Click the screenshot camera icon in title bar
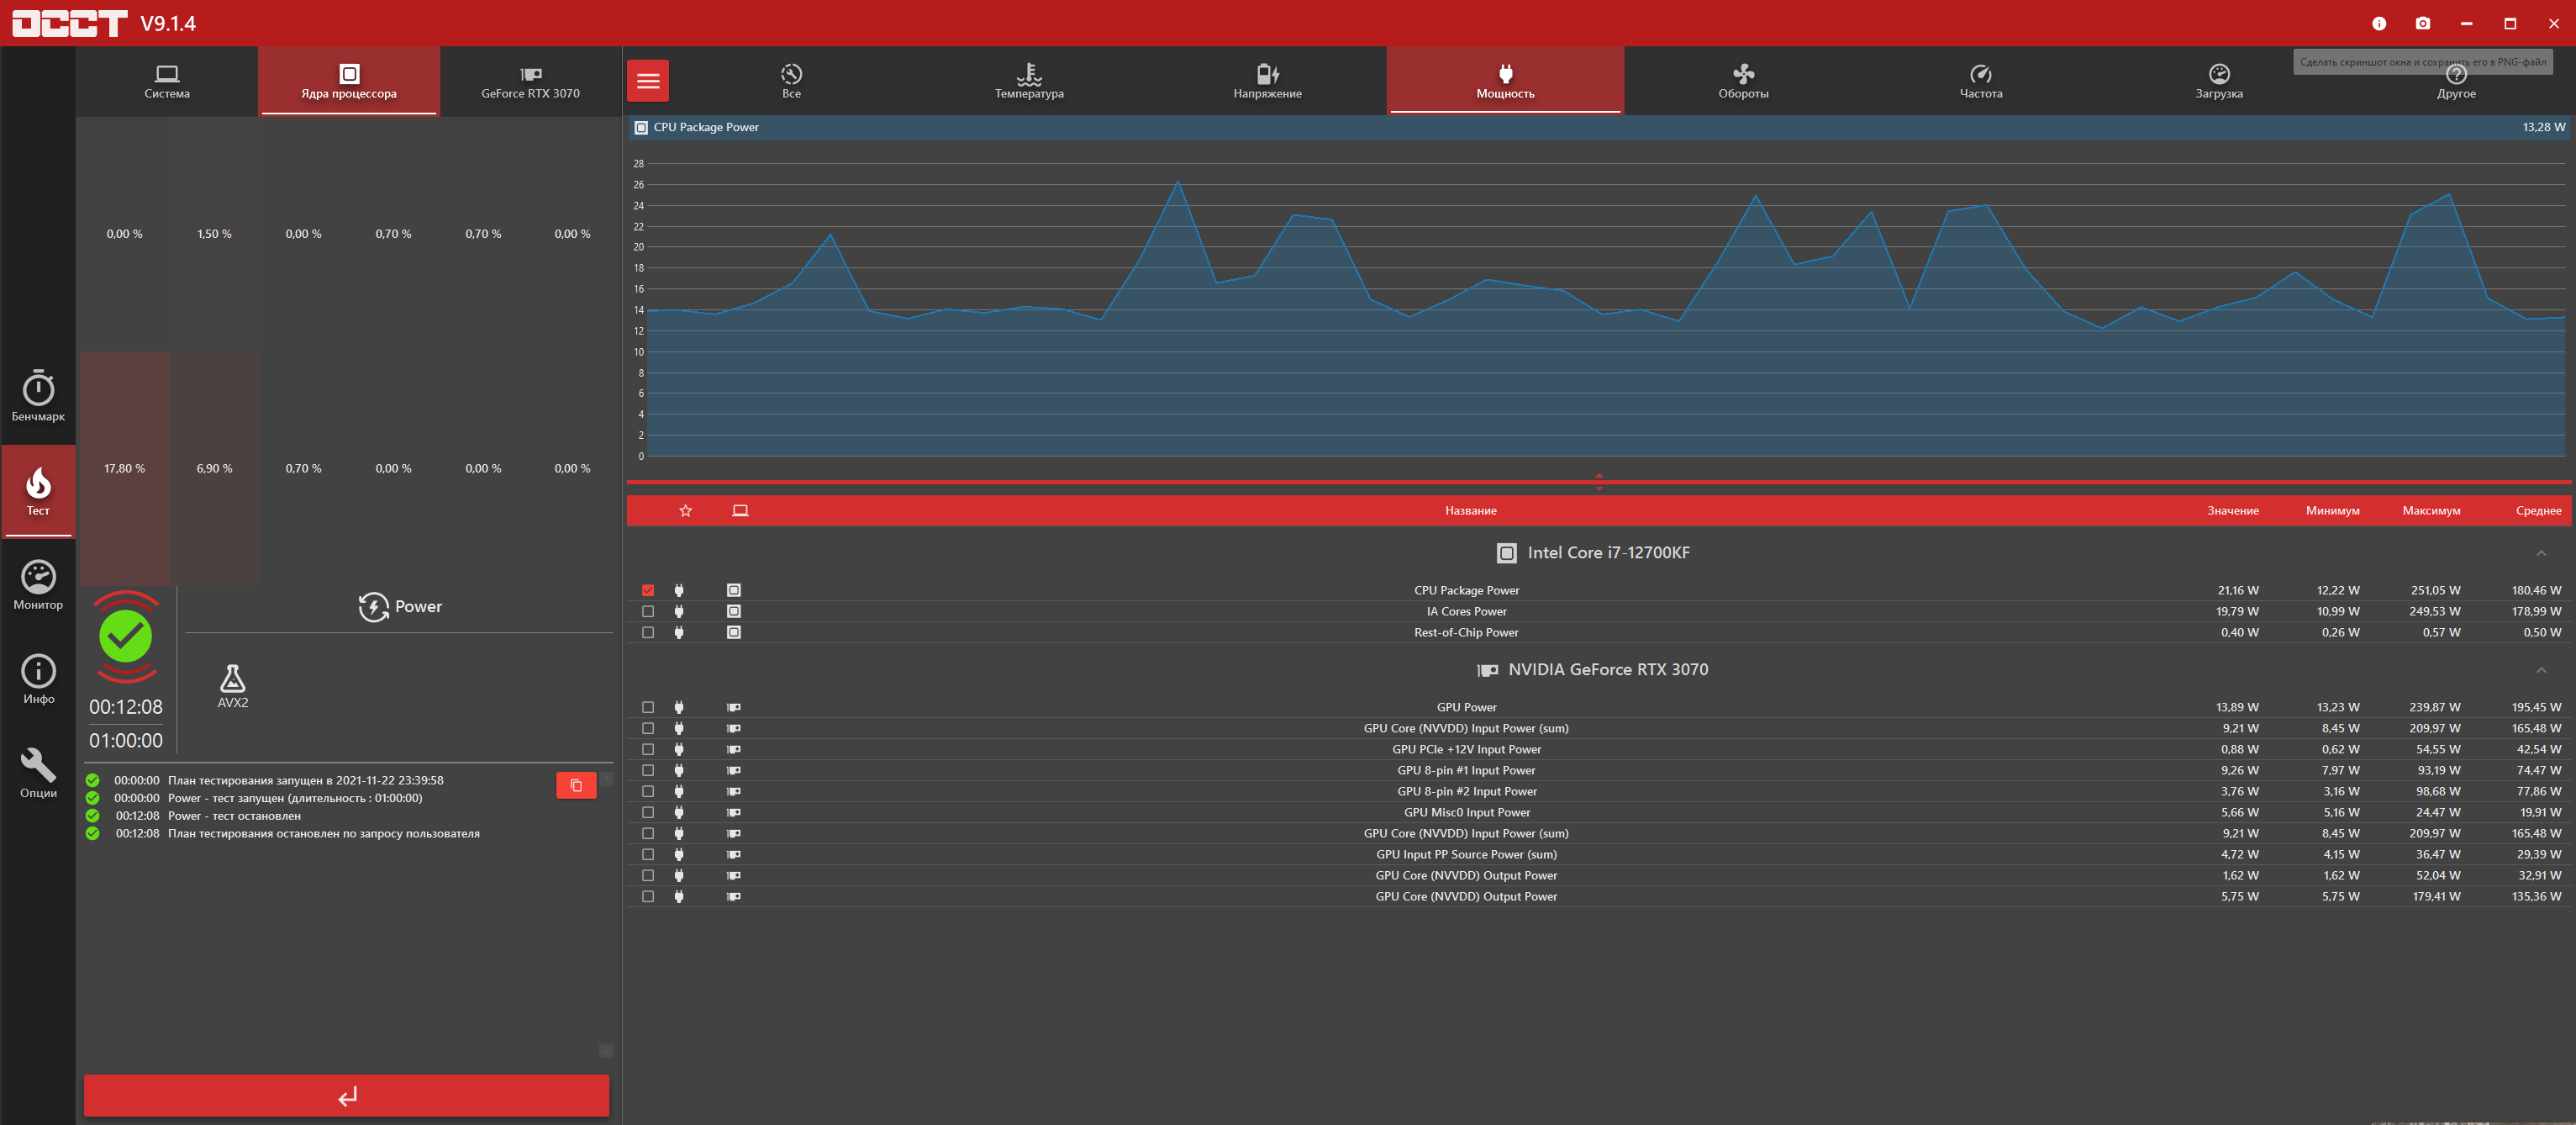The height and width of the screenshot is (1125, 2576). pyautogui.click(x=2422, y=23)
